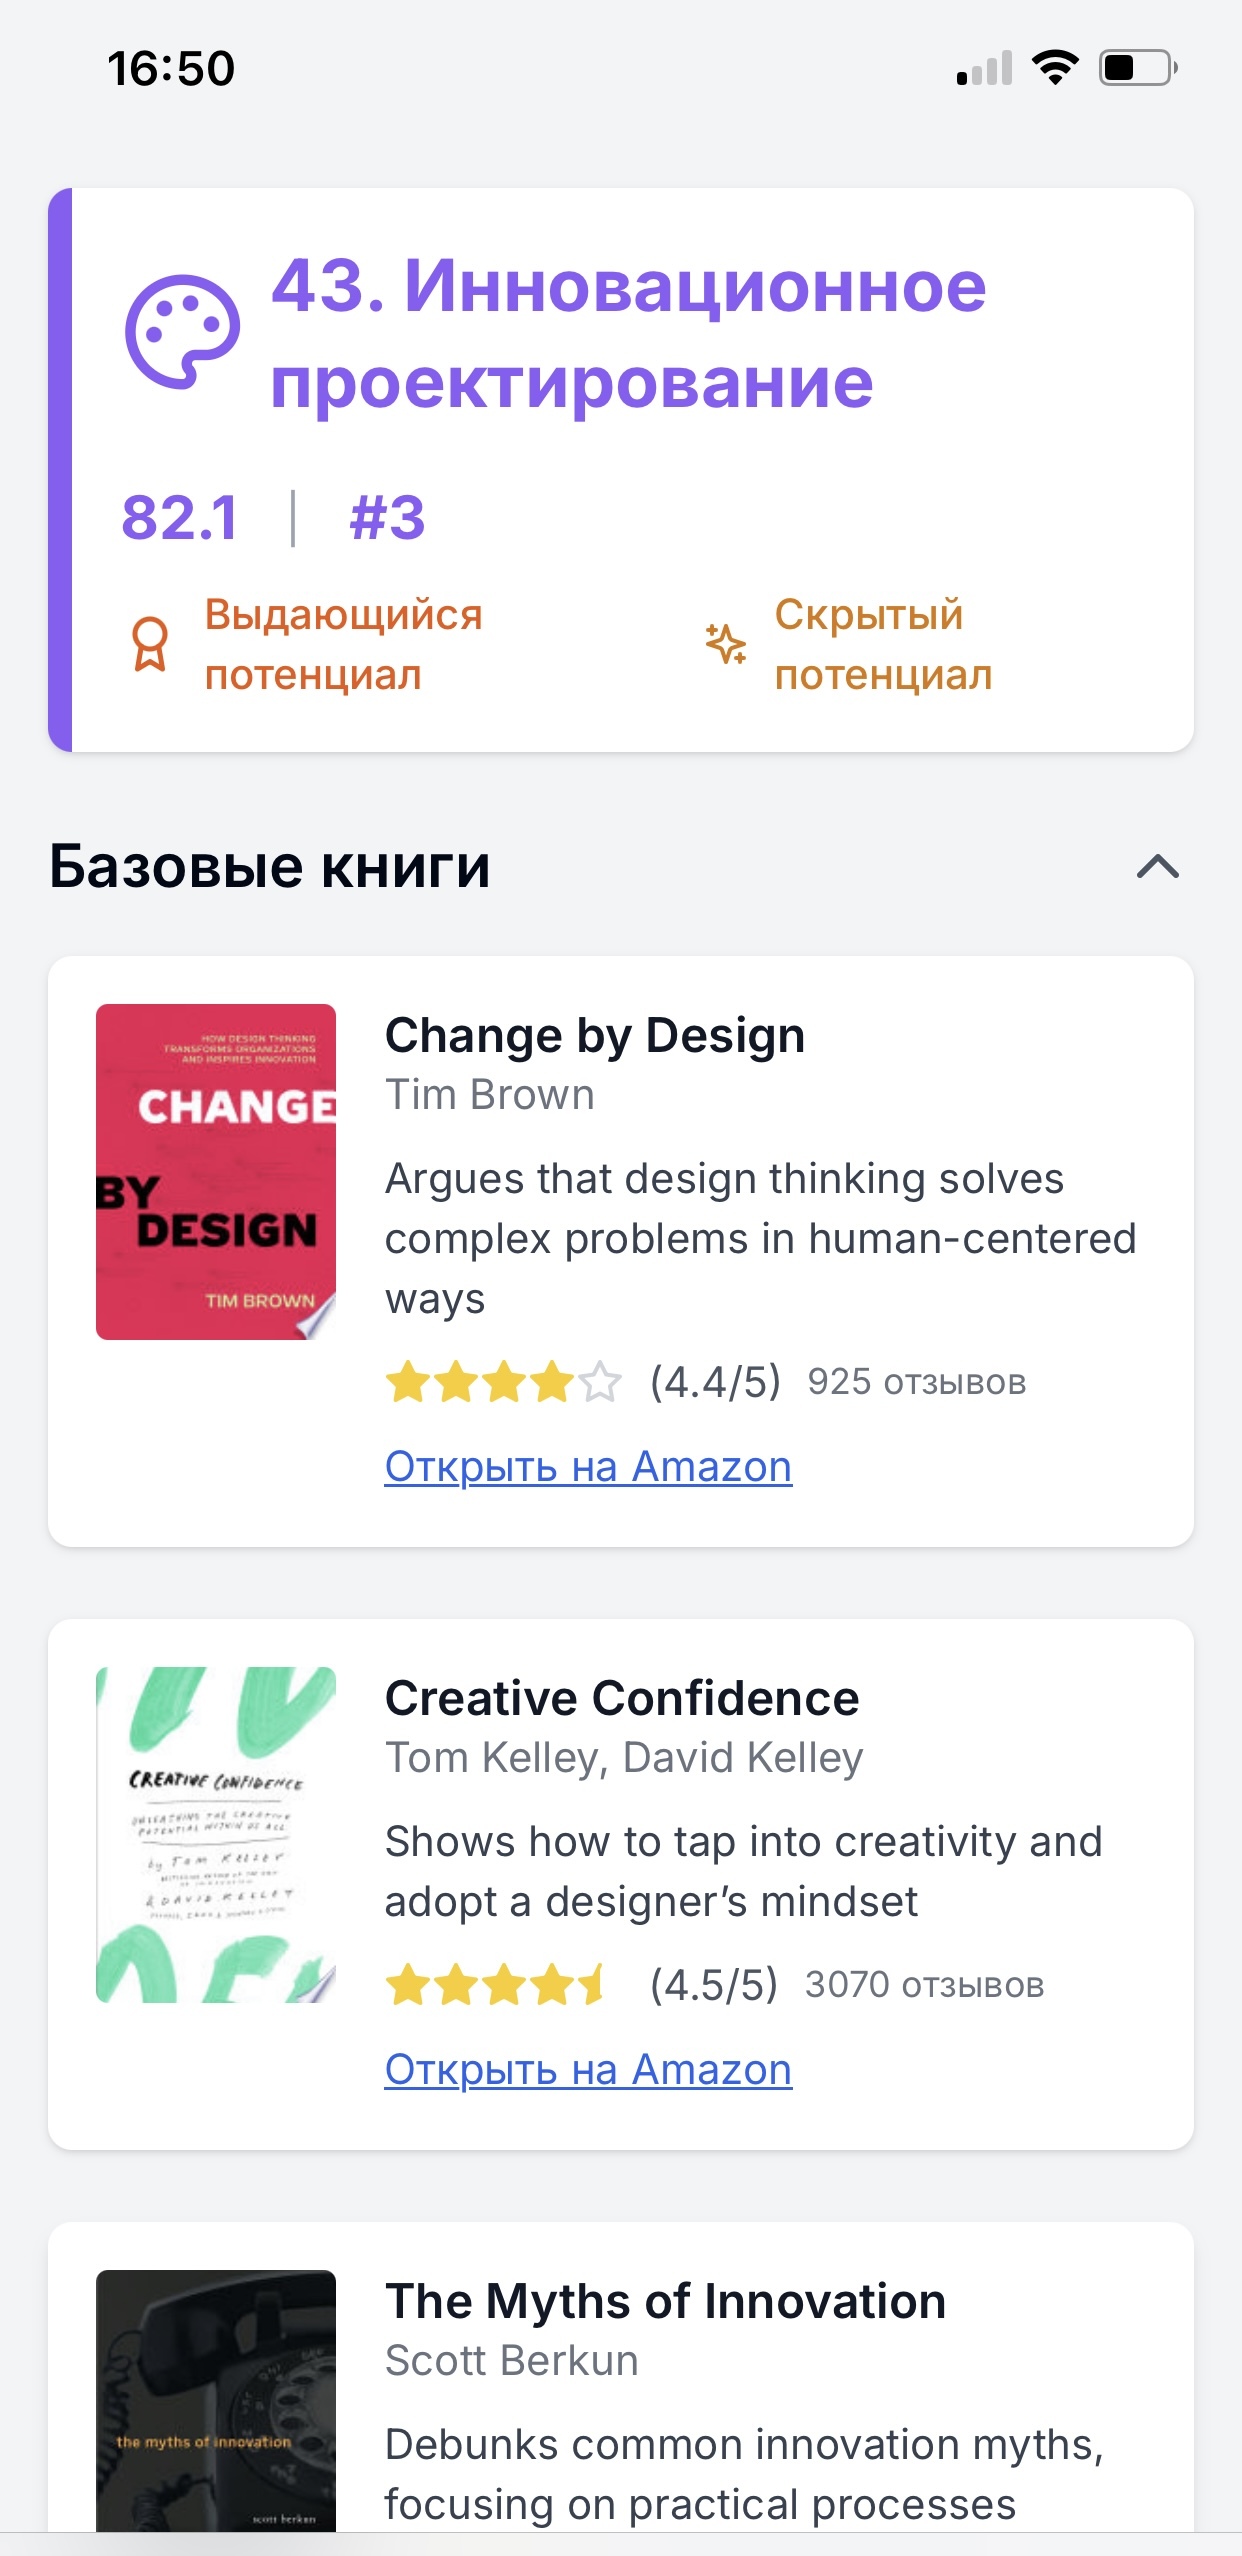Open Creative Confidence on Amazon
1242x2556 pixels.
(588, 2070)
